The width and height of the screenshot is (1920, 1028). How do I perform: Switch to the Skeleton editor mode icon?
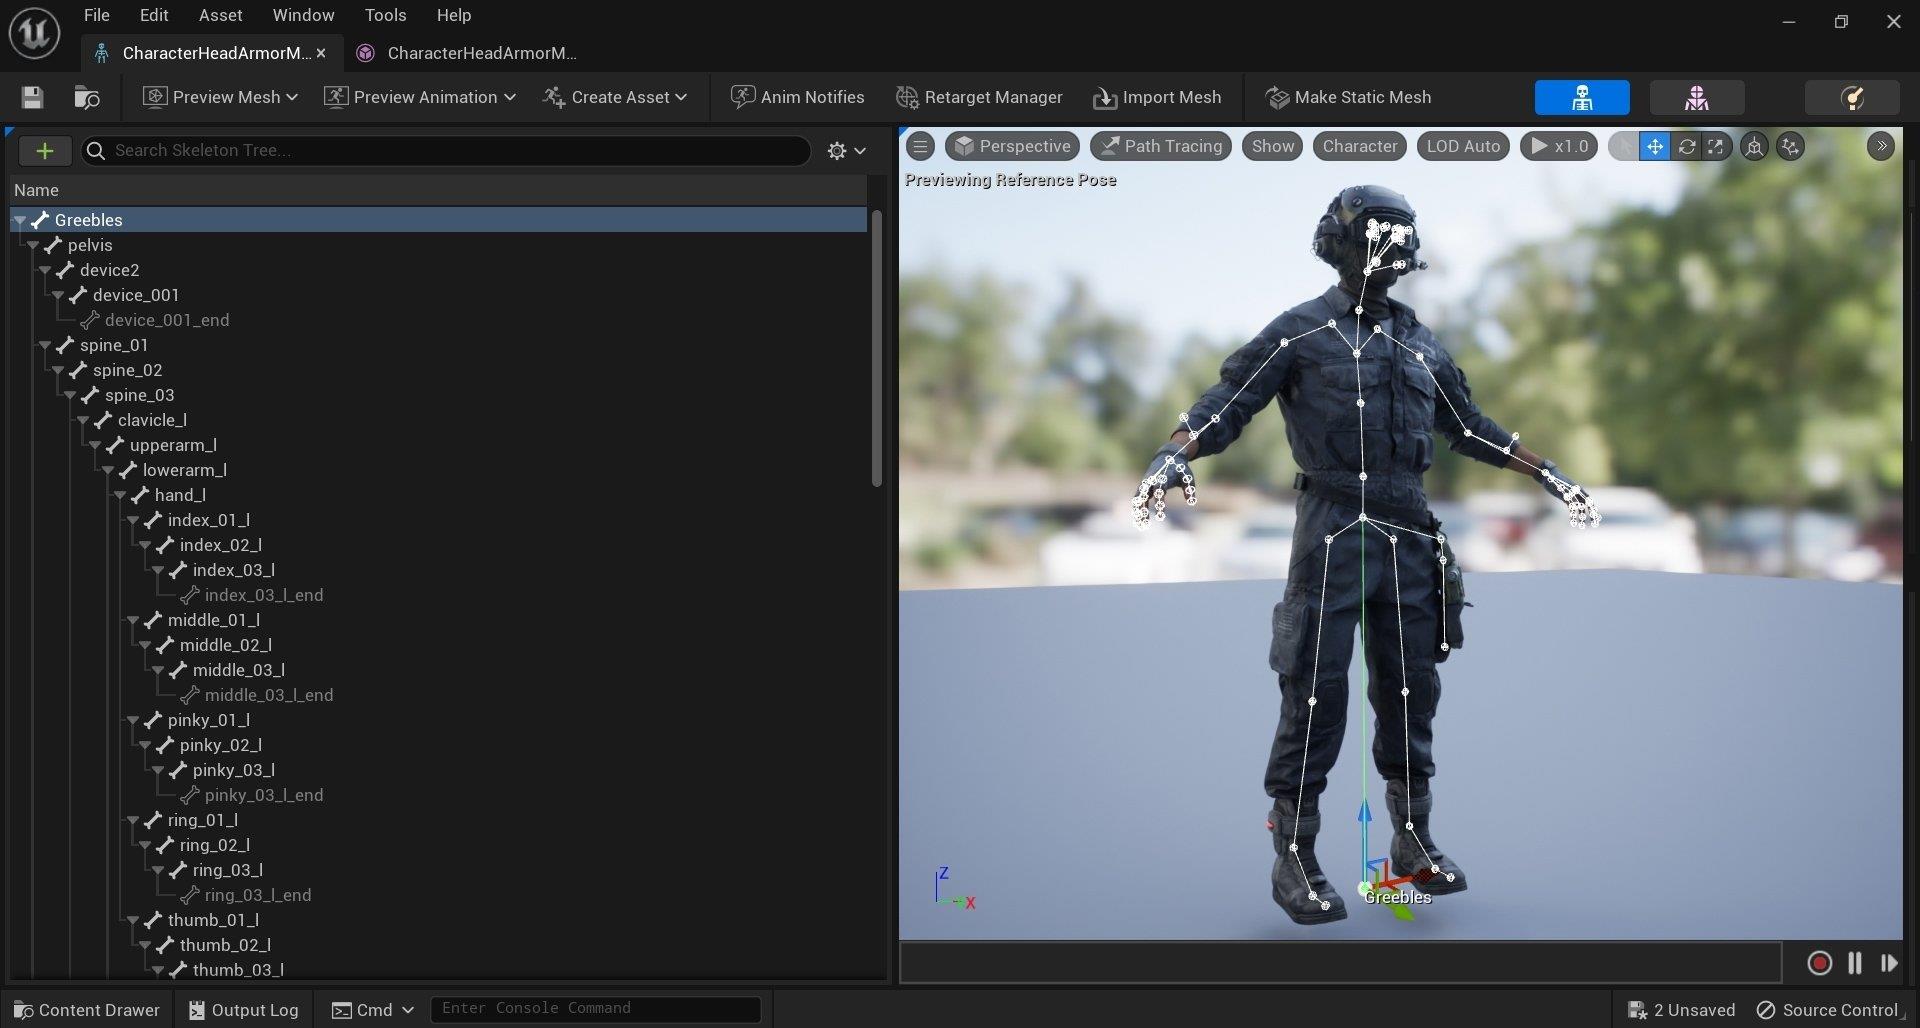[x=1581, y=97]
